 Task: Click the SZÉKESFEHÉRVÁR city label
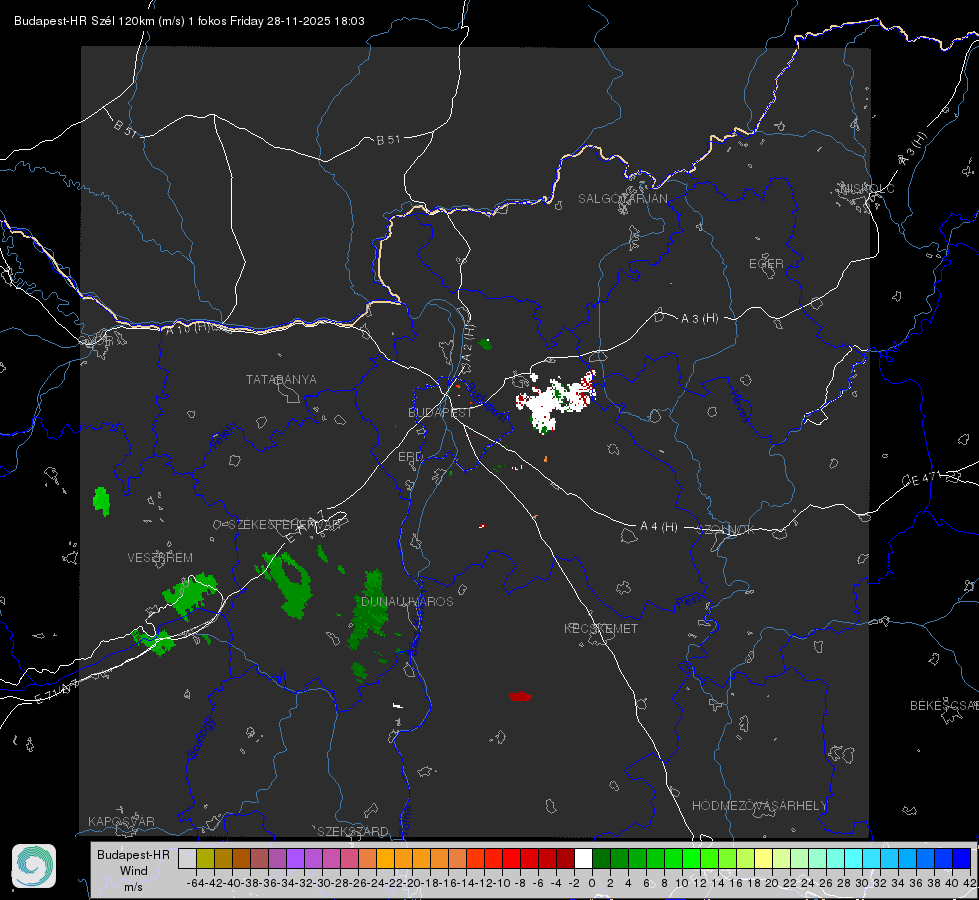coord(284,525)
